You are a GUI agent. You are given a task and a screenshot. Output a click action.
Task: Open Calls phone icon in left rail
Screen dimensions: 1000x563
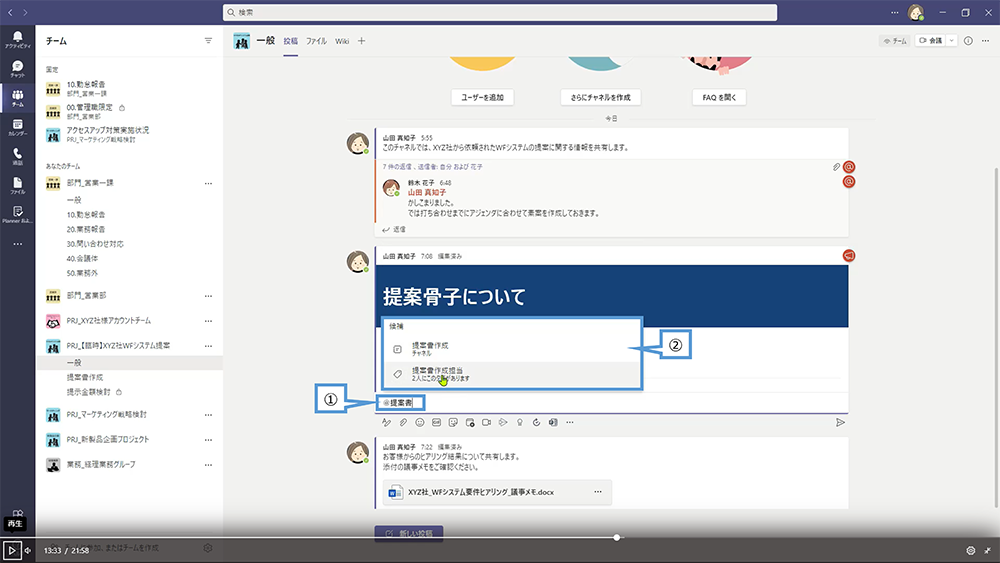[17, 156]
